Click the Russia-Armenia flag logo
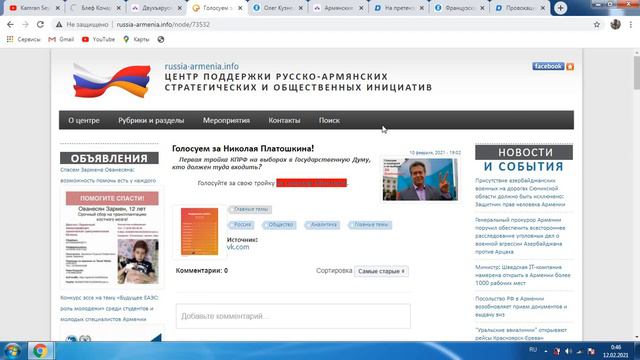The image size is (640, 360). pos(111,80)
